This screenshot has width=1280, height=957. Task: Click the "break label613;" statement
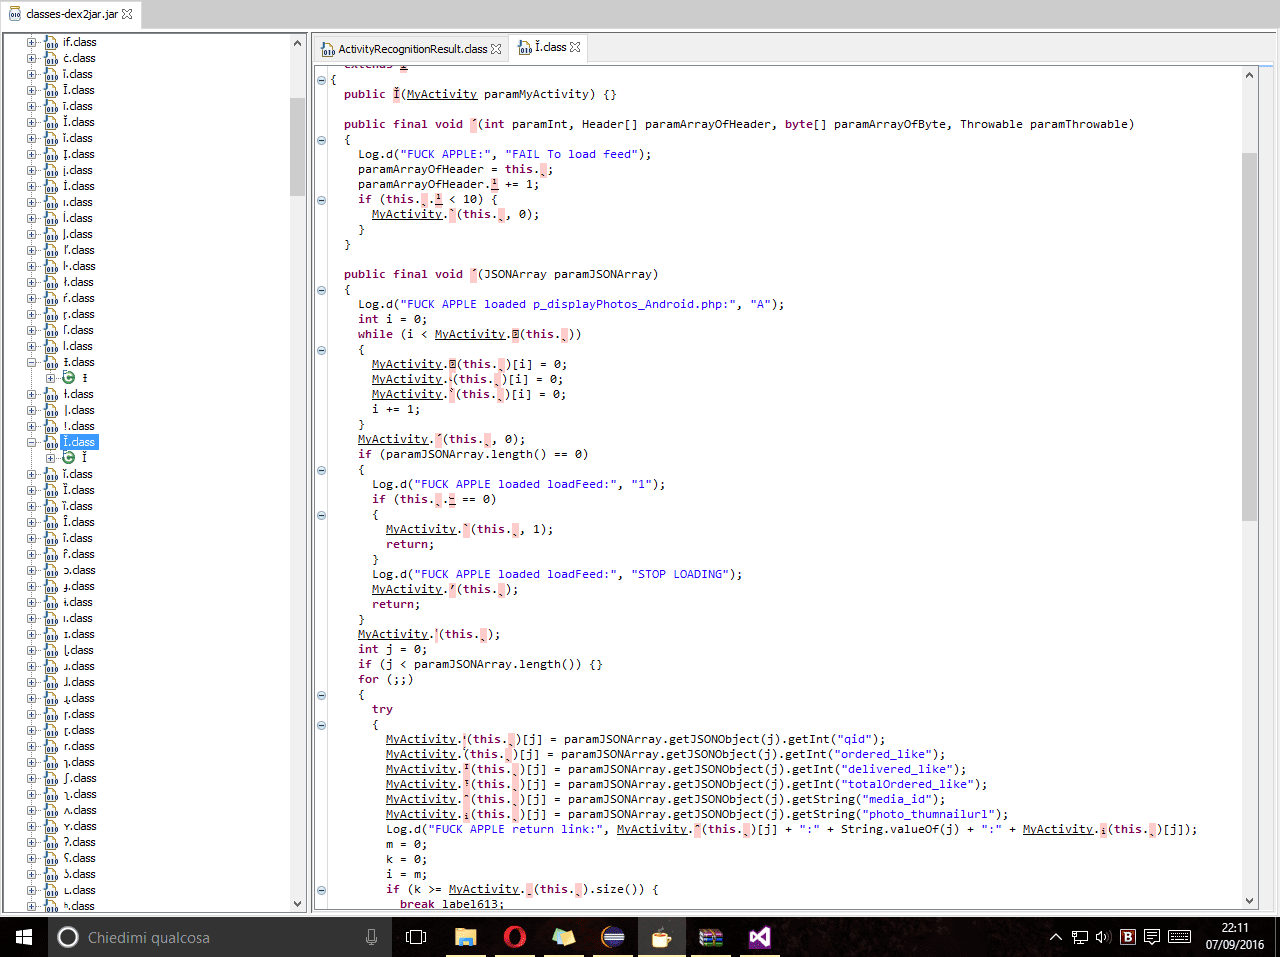click(452, 904)
